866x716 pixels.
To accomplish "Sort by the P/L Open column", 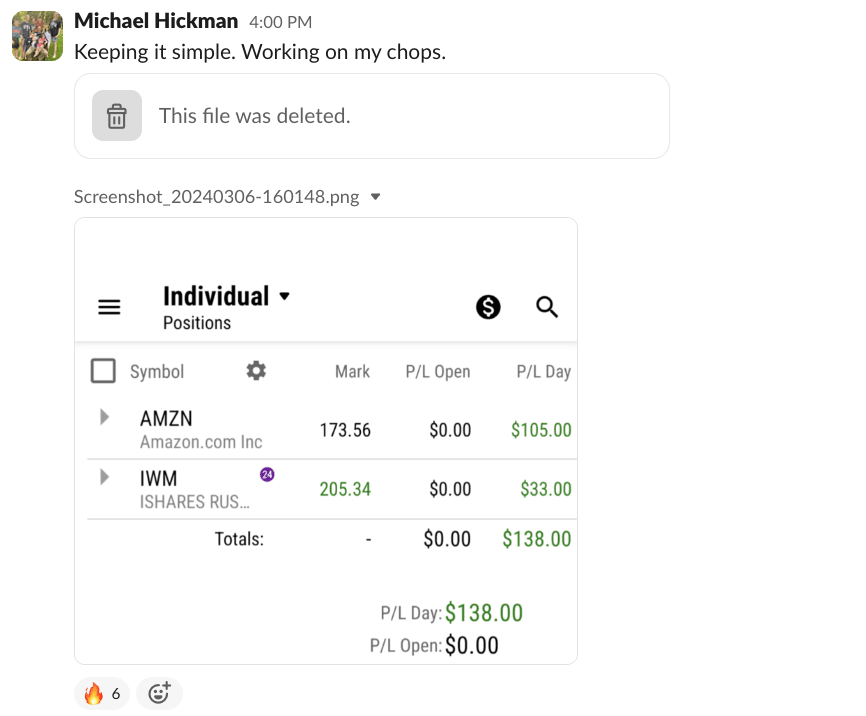I will 438,372.
